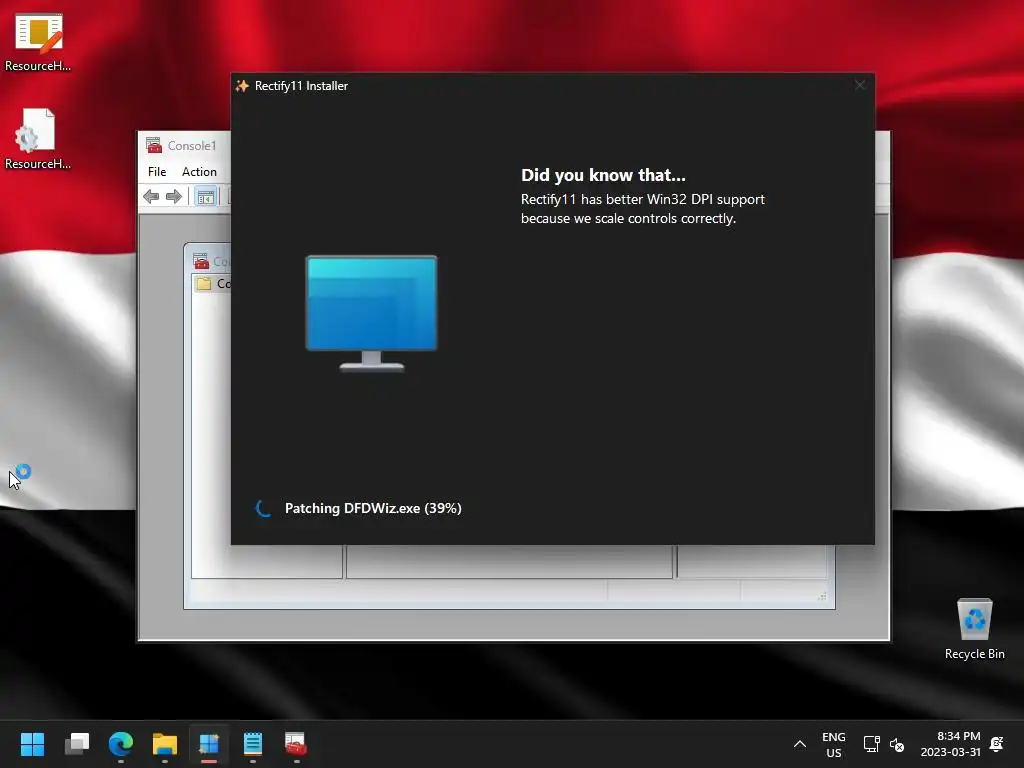
Task: Toggle Show/Hide Console Tree in Console1 toolbar
Action: tap(206, 197)
